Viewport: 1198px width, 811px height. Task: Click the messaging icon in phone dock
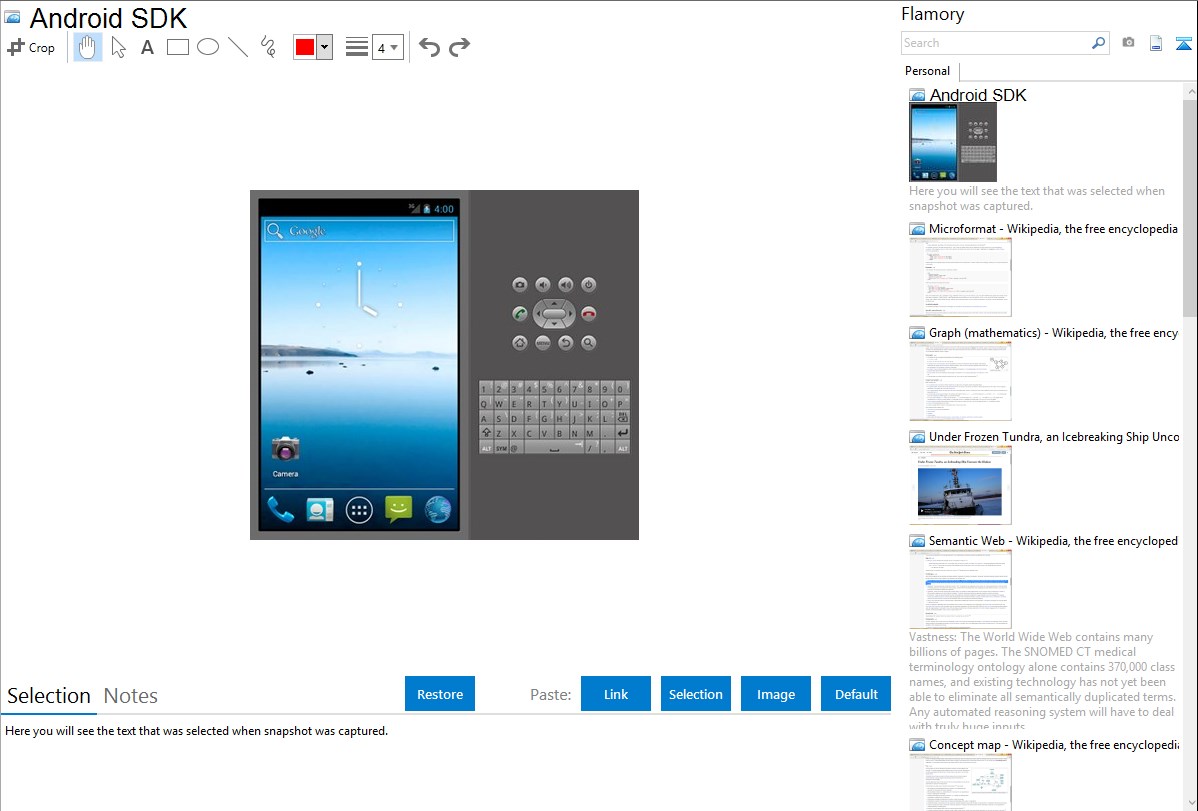point(398,509)
